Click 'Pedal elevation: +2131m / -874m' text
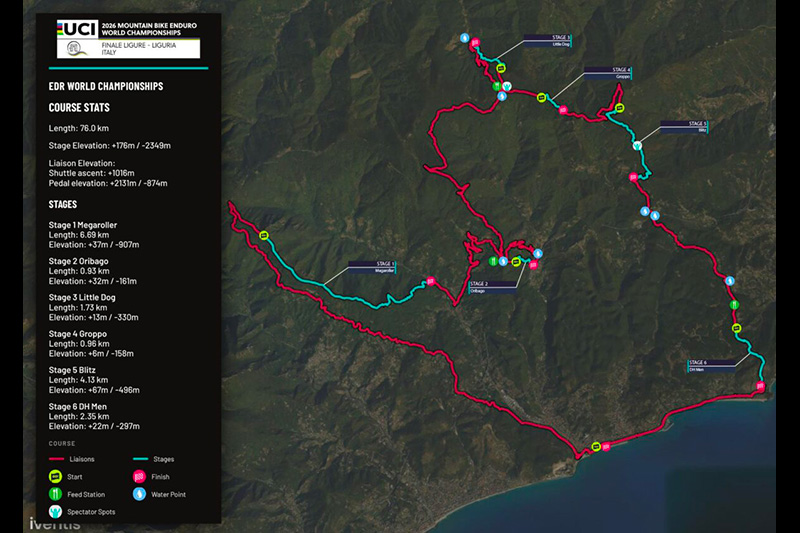Viewport: 800px width, 533px height. (x=108, y=183)
